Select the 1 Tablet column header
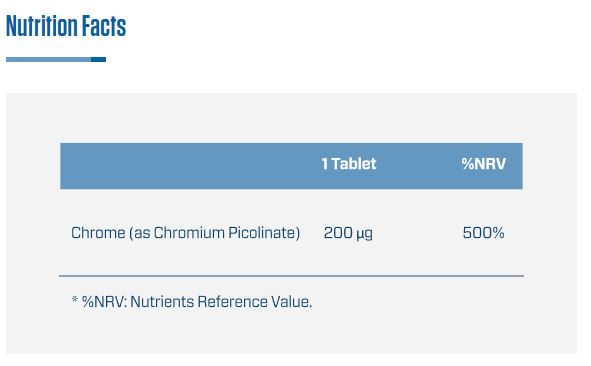Screen dimensions: 591x366 pyautogui.click(x=349, y=164)
